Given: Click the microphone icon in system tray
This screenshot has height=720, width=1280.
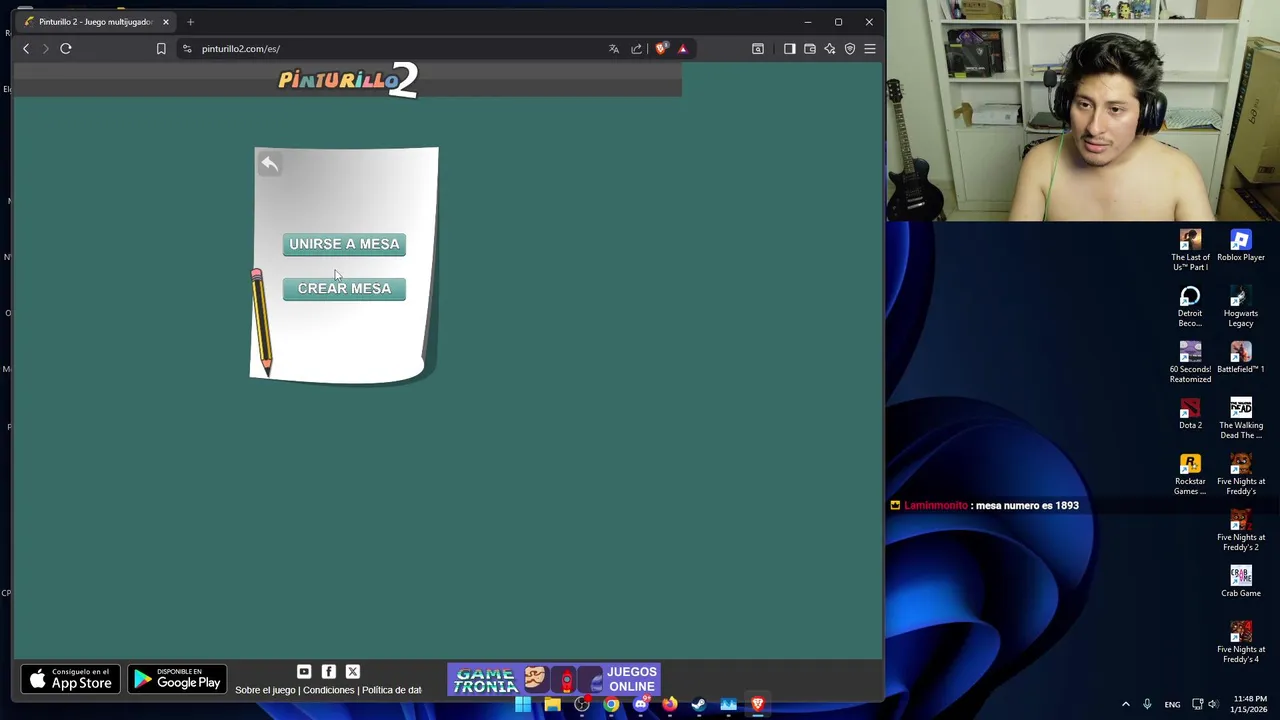Looking at the screenshot, I should [1147, 705].
